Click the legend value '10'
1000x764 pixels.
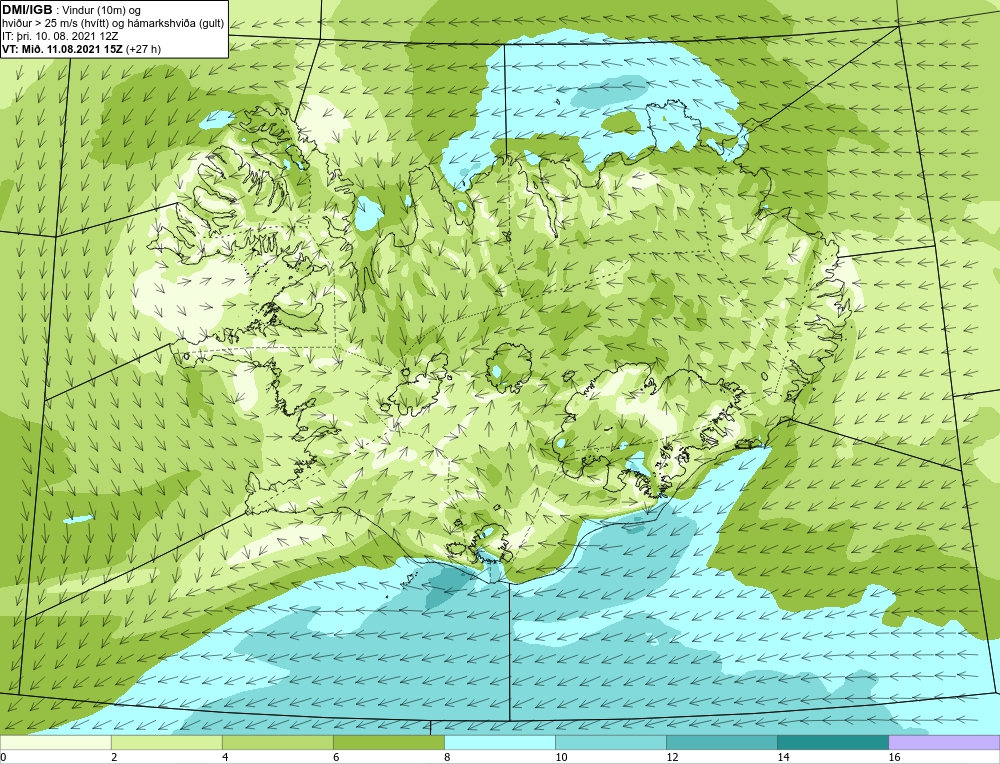(x=561, y=757)
